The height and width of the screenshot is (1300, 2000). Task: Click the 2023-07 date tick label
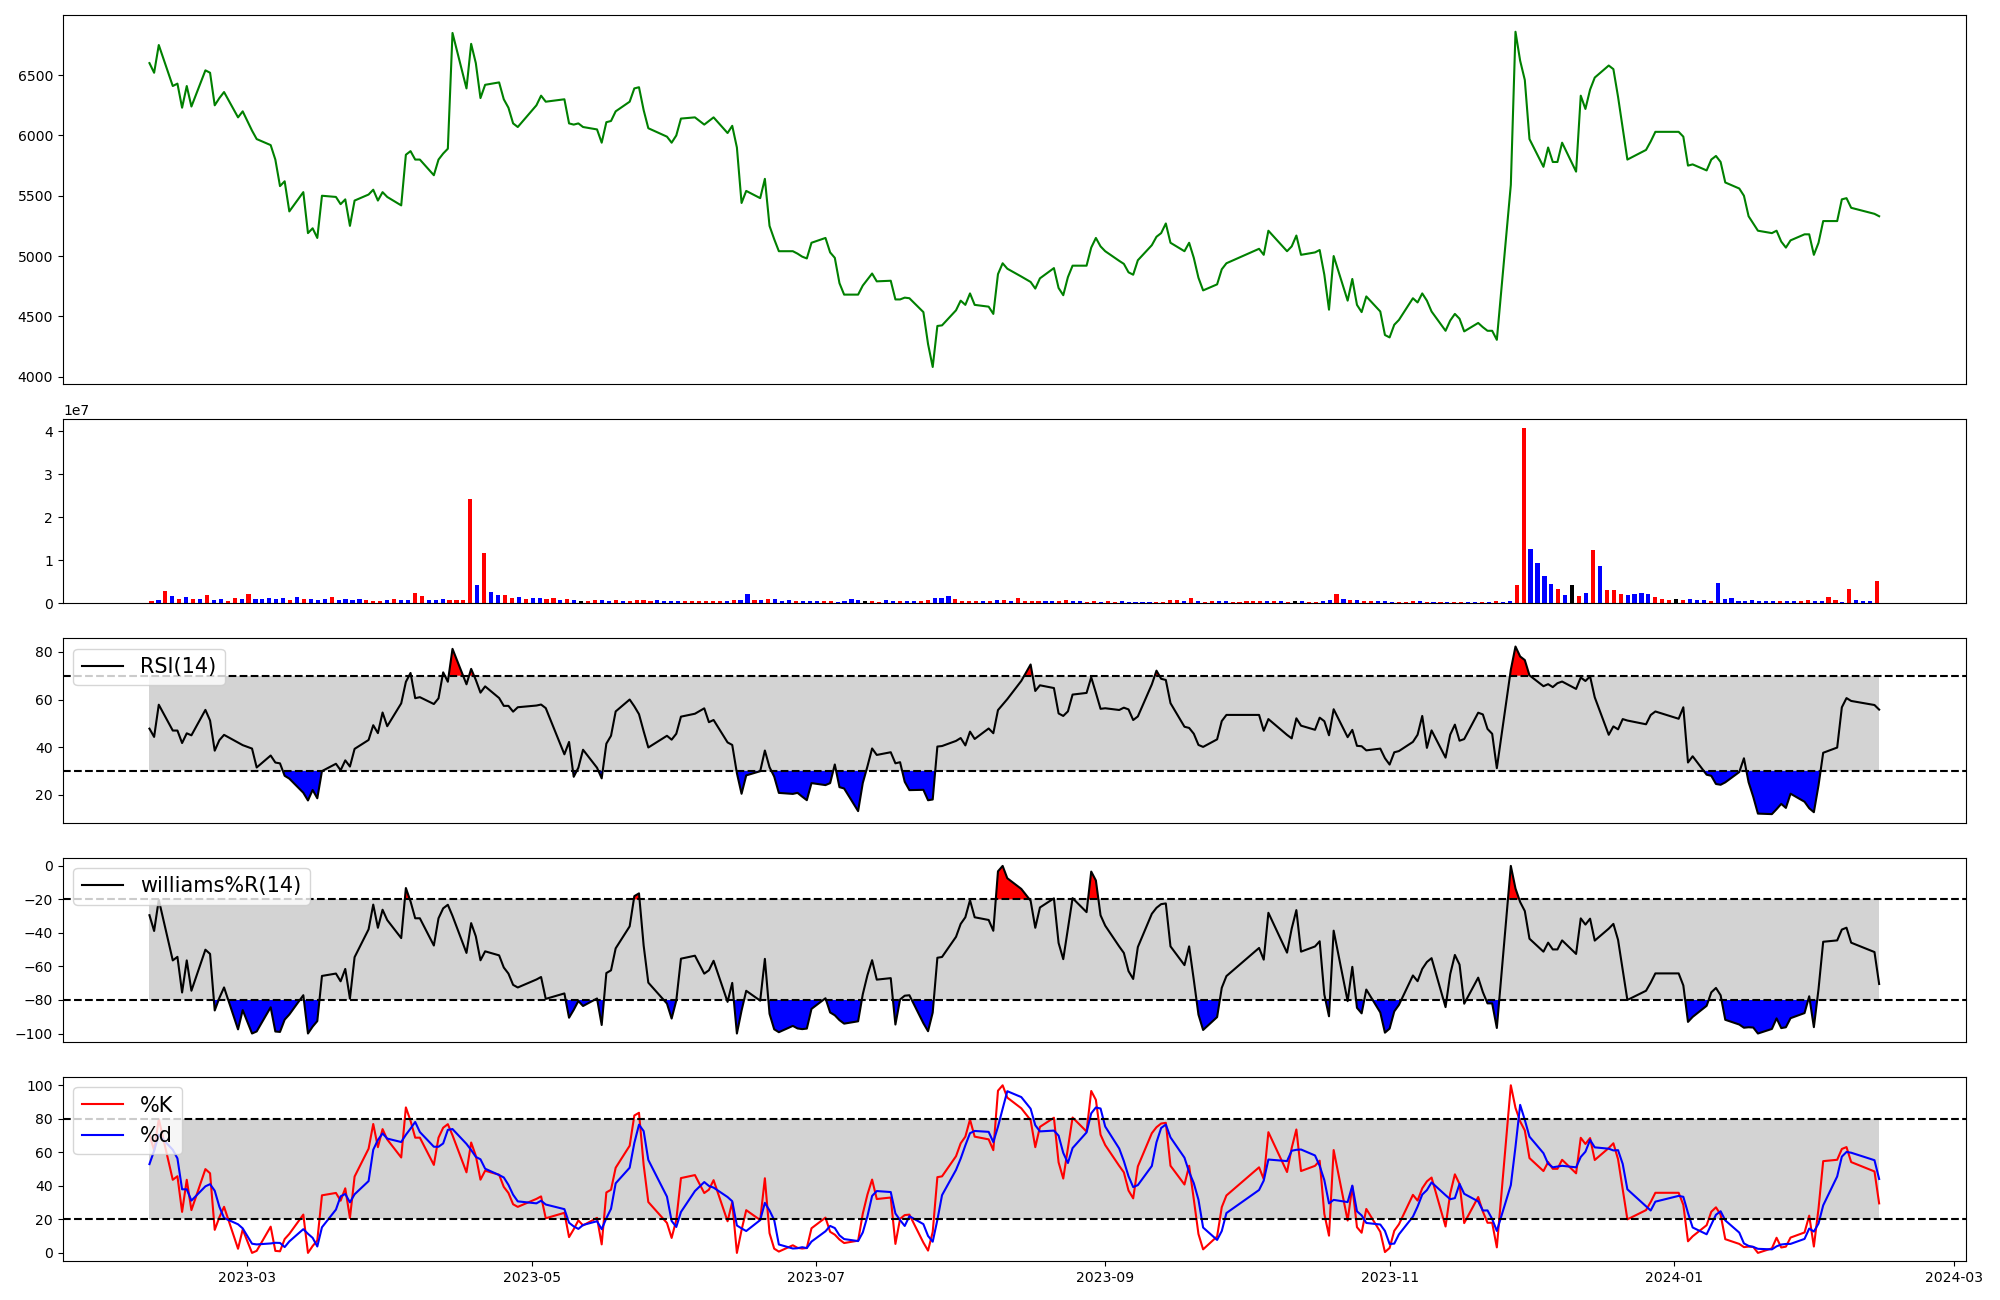click(817, 1277)
